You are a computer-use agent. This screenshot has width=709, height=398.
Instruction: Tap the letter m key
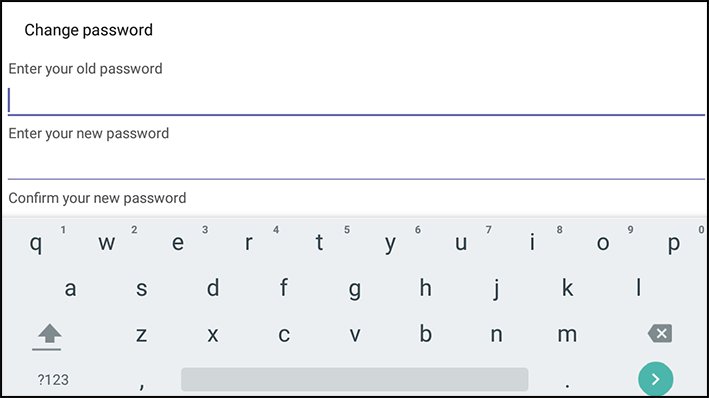567,335
